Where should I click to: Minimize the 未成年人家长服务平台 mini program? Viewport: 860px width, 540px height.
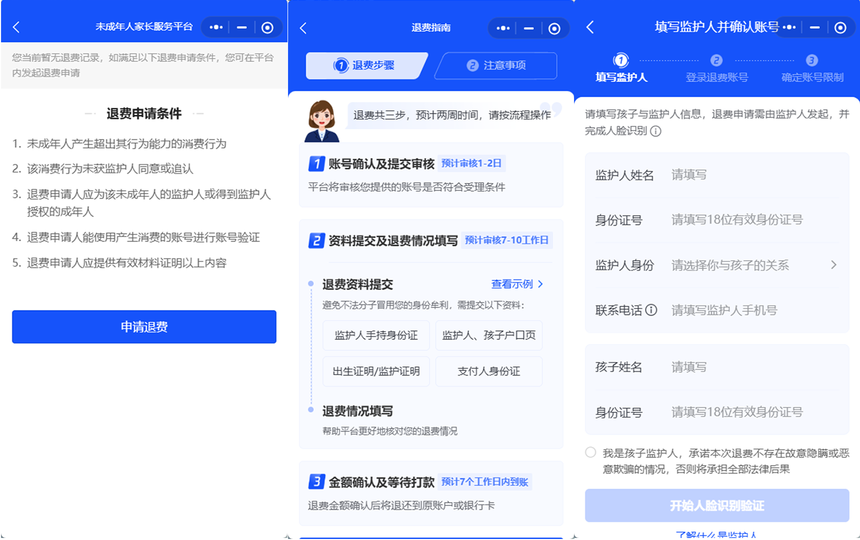242,27
